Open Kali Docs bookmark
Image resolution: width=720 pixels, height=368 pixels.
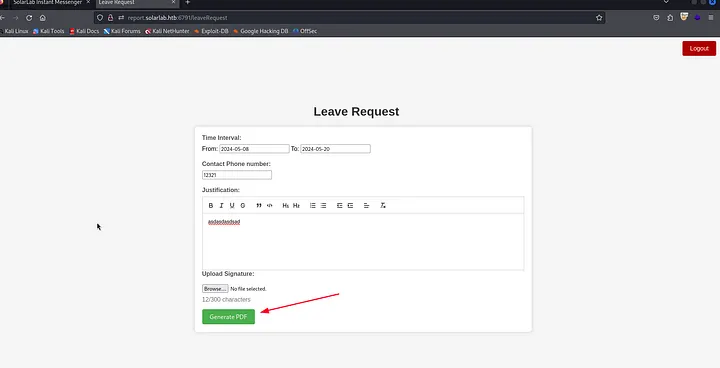[x=84, y=31]
